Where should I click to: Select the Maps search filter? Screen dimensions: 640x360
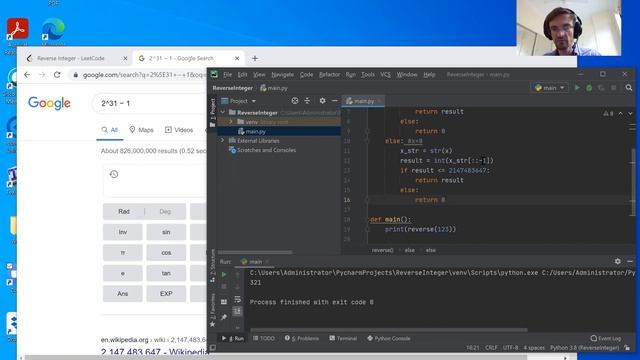142,130
